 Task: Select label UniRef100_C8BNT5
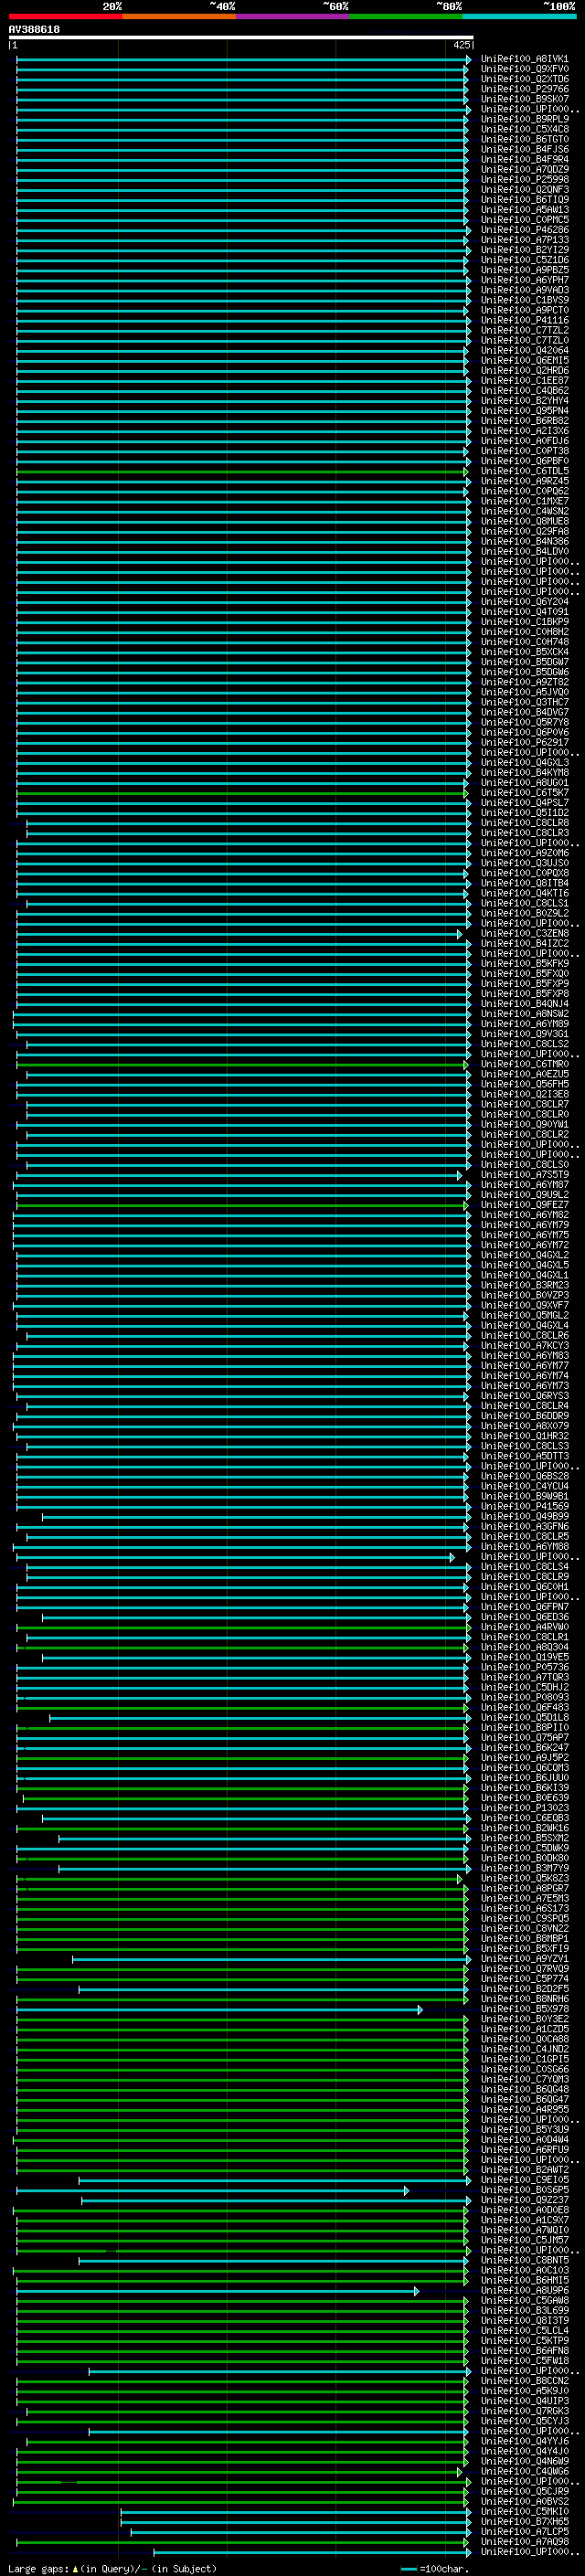click(525, 2260)
